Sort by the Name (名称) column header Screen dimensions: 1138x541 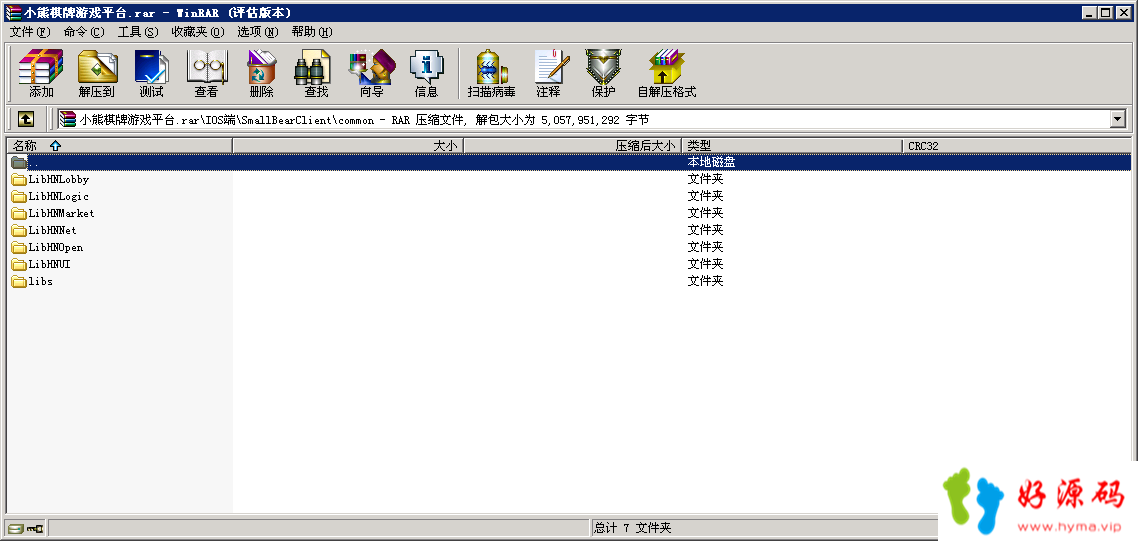(119, 145)
